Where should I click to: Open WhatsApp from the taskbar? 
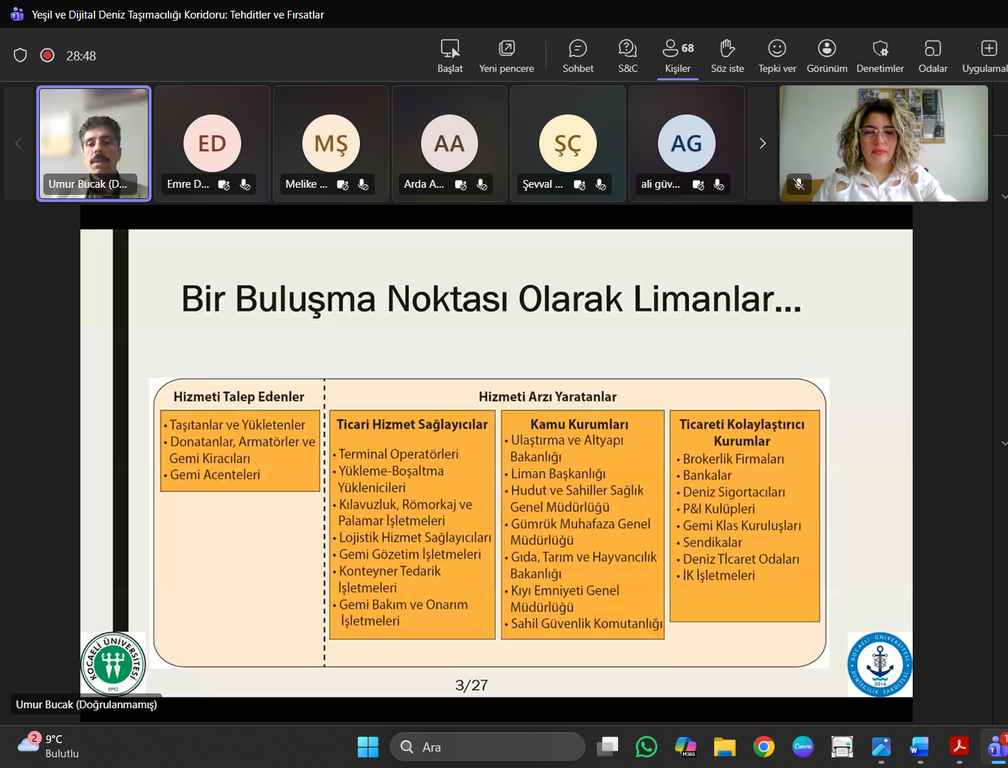[x=646, y=747]
